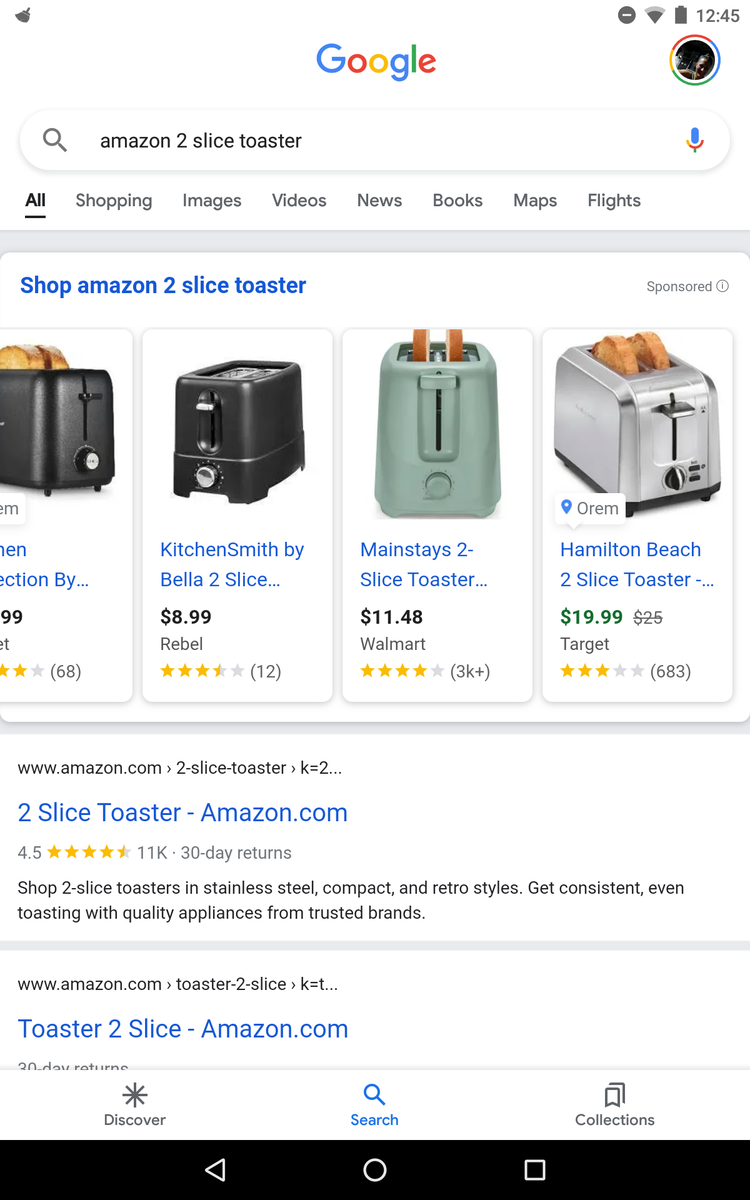The height and width of the screenshot is (1200, 750).
Task: Open the Google account profile picture
Action: 695,60
